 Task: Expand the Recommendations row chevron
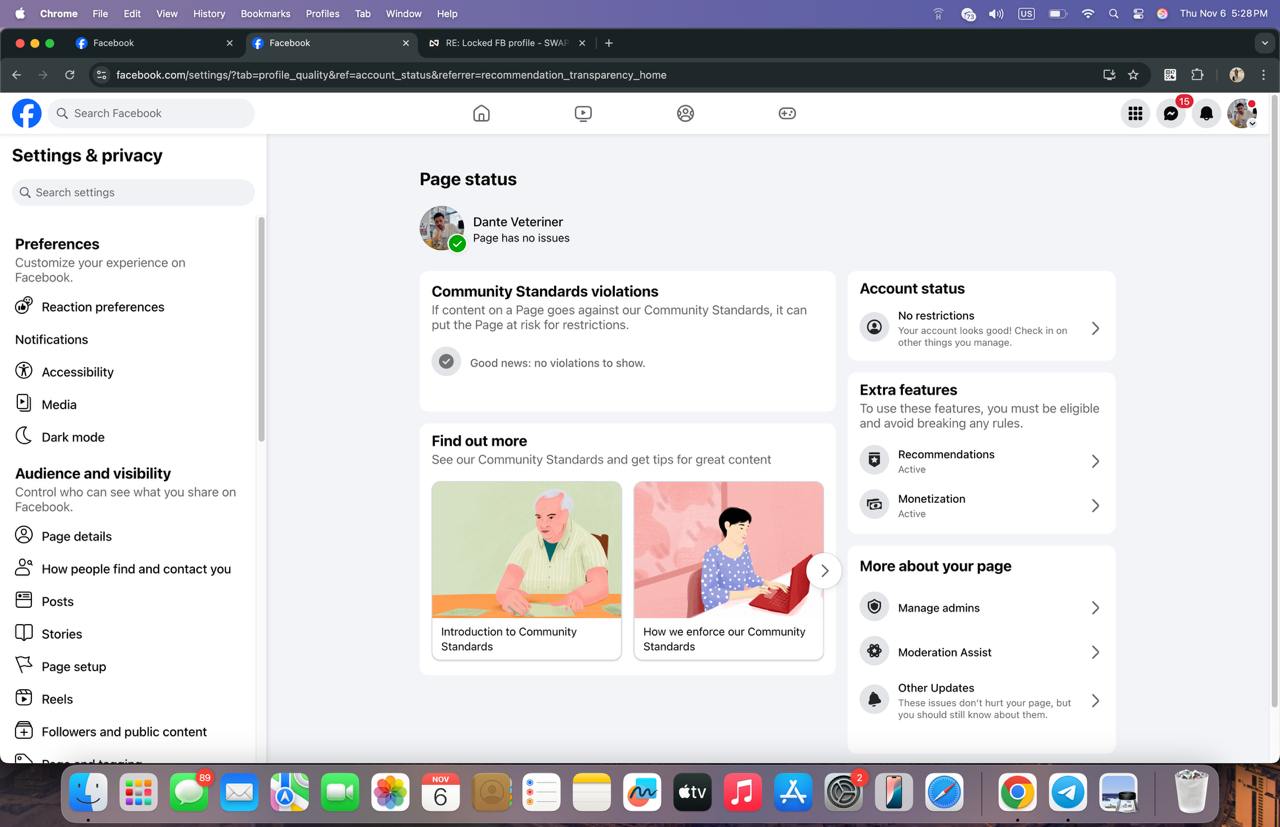pyautogui.click(x=1095, y=461)
